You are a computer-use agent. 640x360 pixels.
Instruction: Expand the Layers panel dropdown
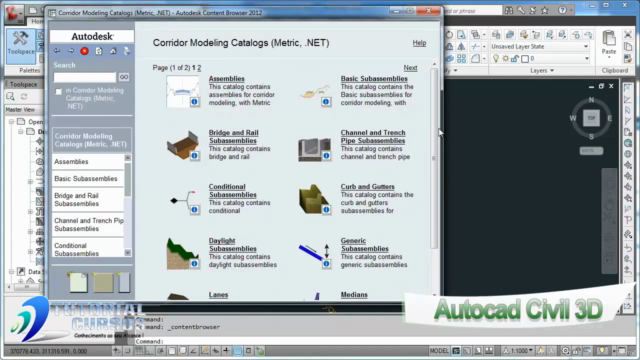542,71
